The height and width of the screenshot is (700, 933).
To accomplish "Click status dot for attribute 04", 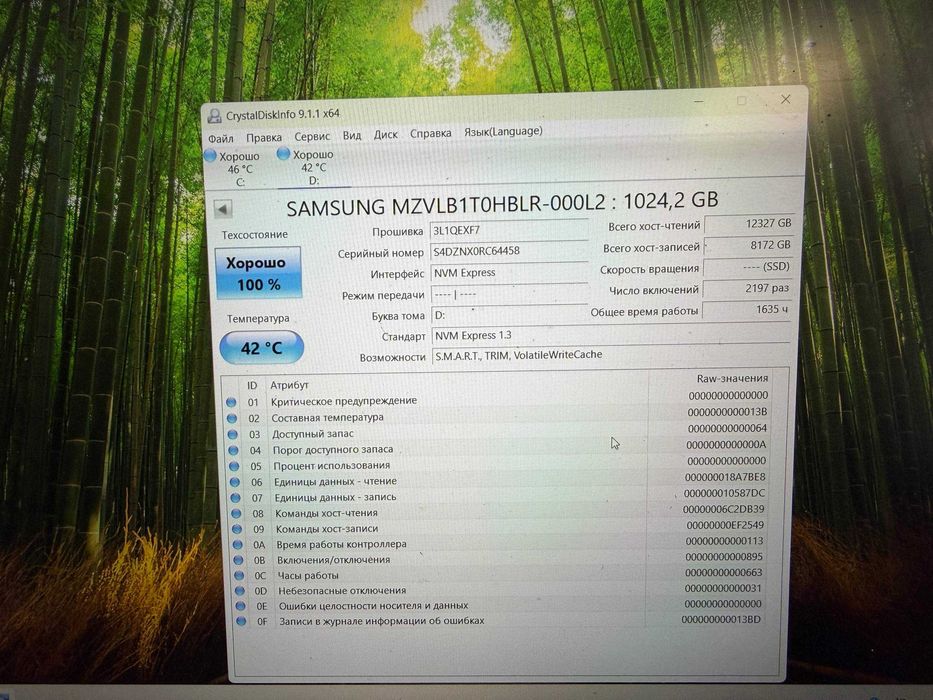I will [233, 451].
